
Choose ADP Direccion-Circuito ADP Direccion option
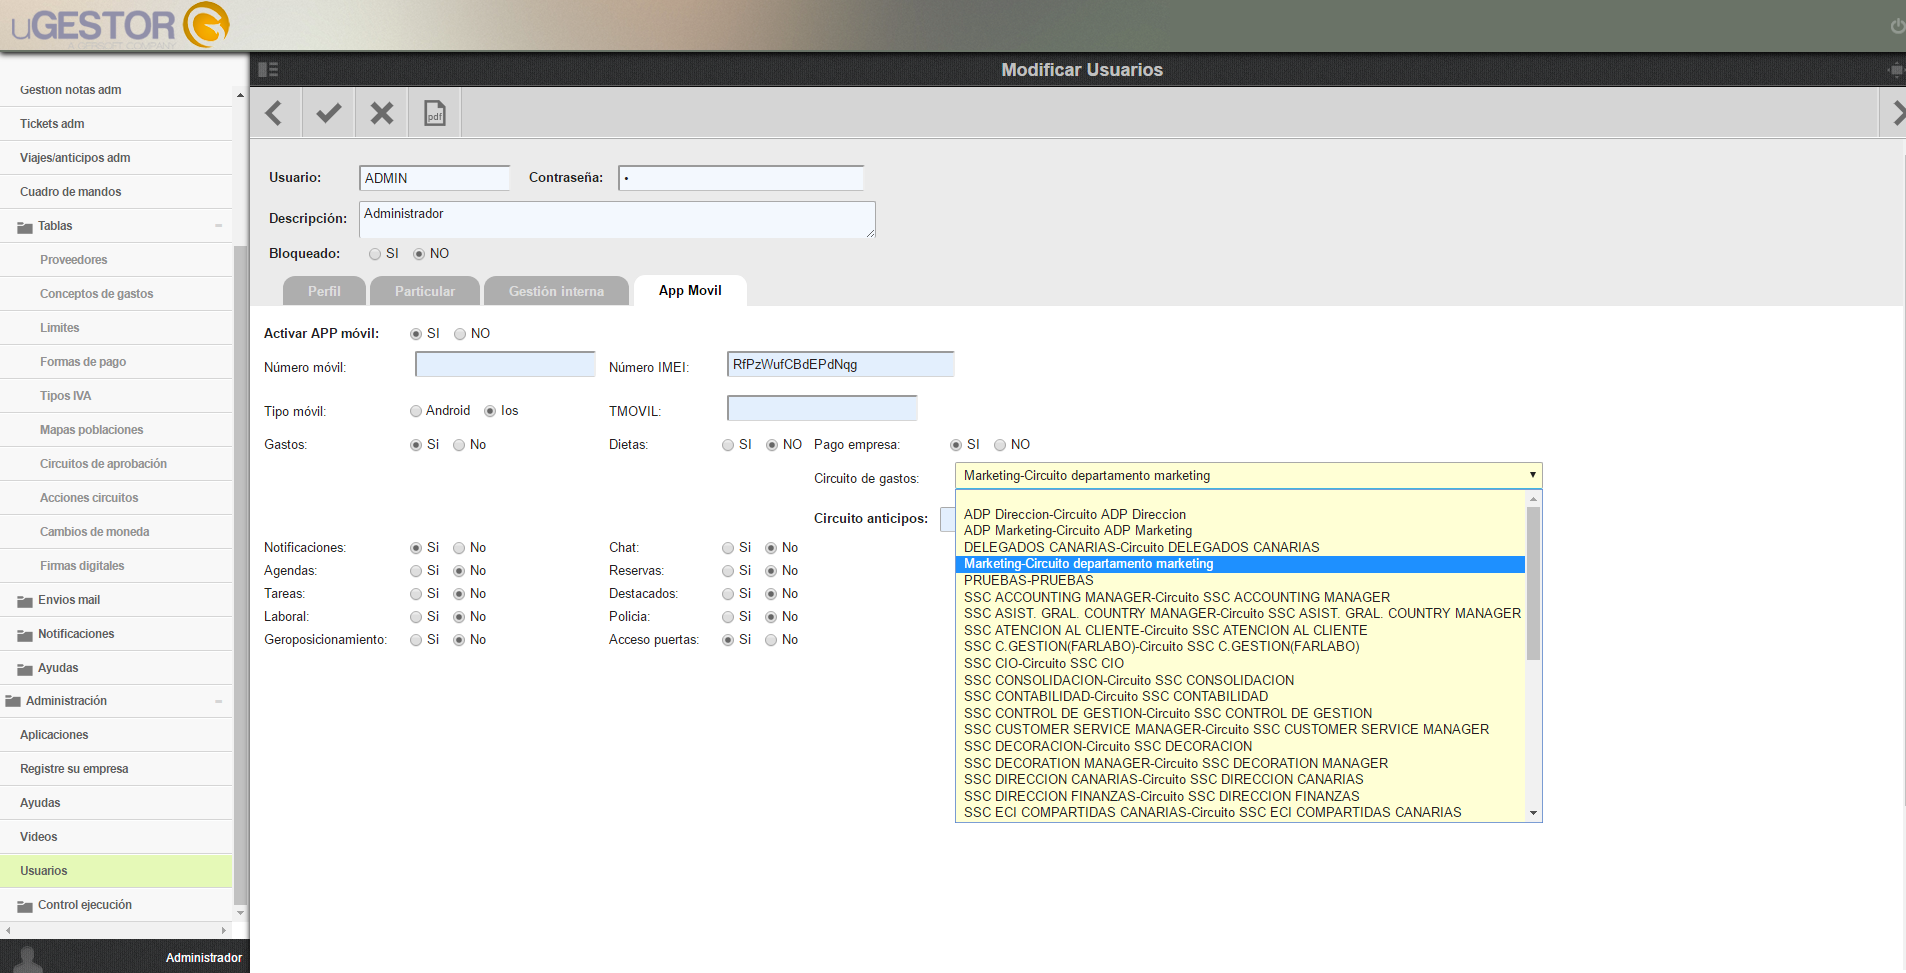(x=1240, y=514)
